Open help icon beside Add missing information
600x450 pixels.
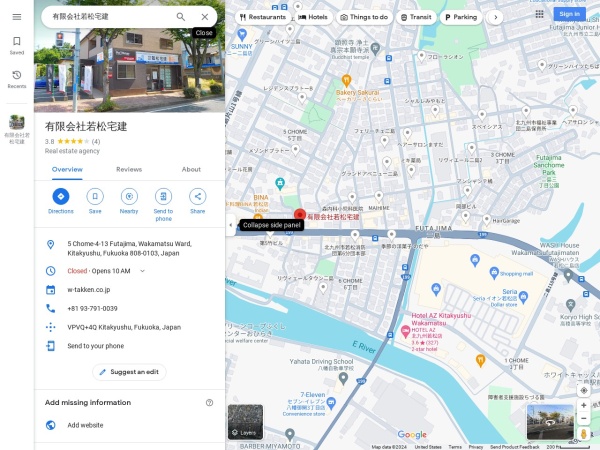[x=209, y=403]
